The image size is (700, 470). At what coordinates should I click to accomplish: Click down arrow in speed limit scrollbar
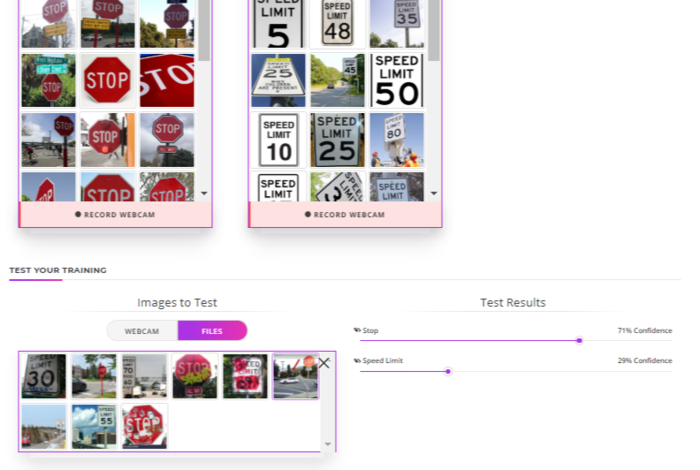[434, 194]
